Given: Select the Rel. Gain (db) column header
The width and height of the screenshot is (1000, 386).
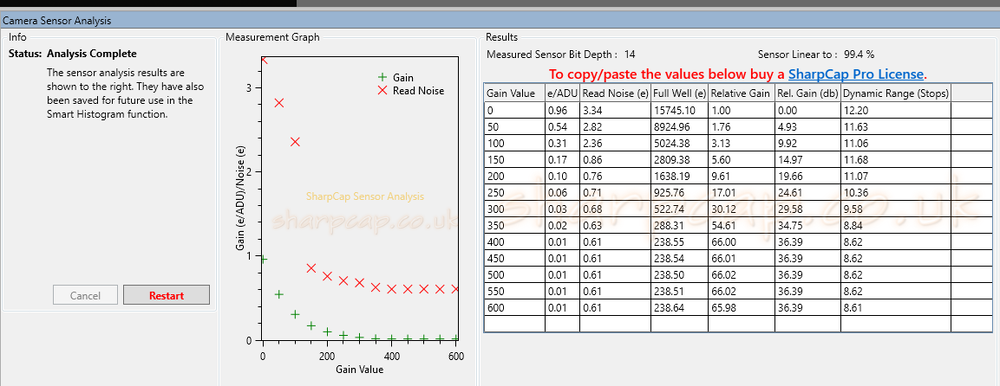Looking at the screenshot, I should pyautogui.click(x=807, y=93).
